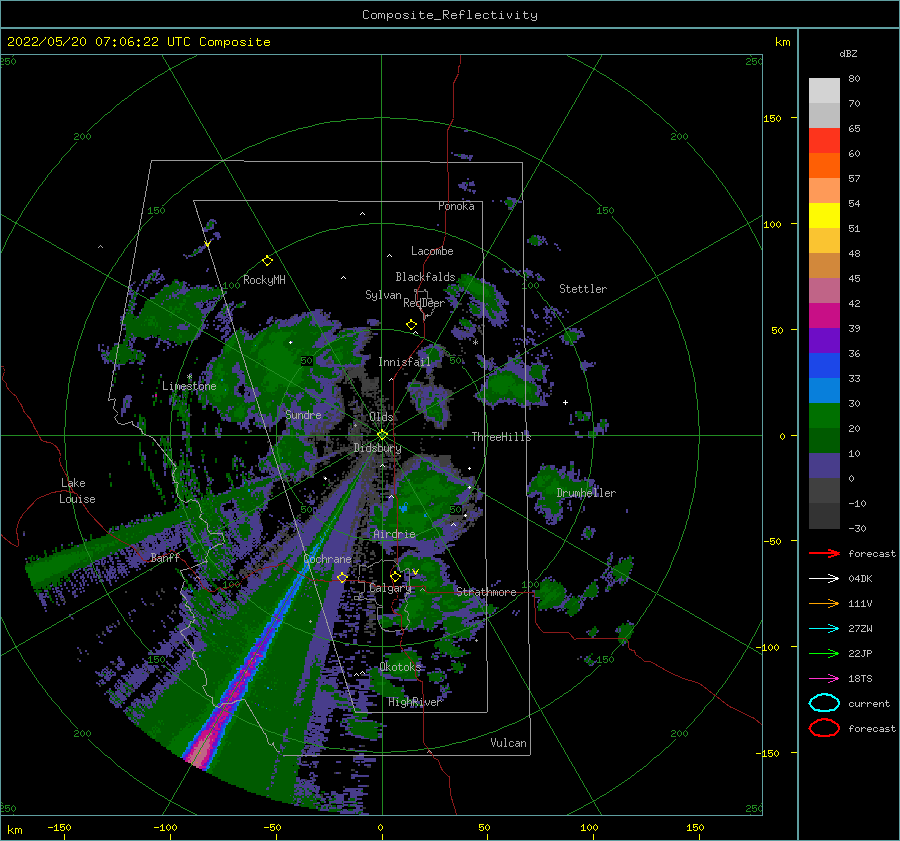Select the magenta 42 dBZ legend swatch
900x841 pixels.
pyautogui.click(x=824, y=315)
